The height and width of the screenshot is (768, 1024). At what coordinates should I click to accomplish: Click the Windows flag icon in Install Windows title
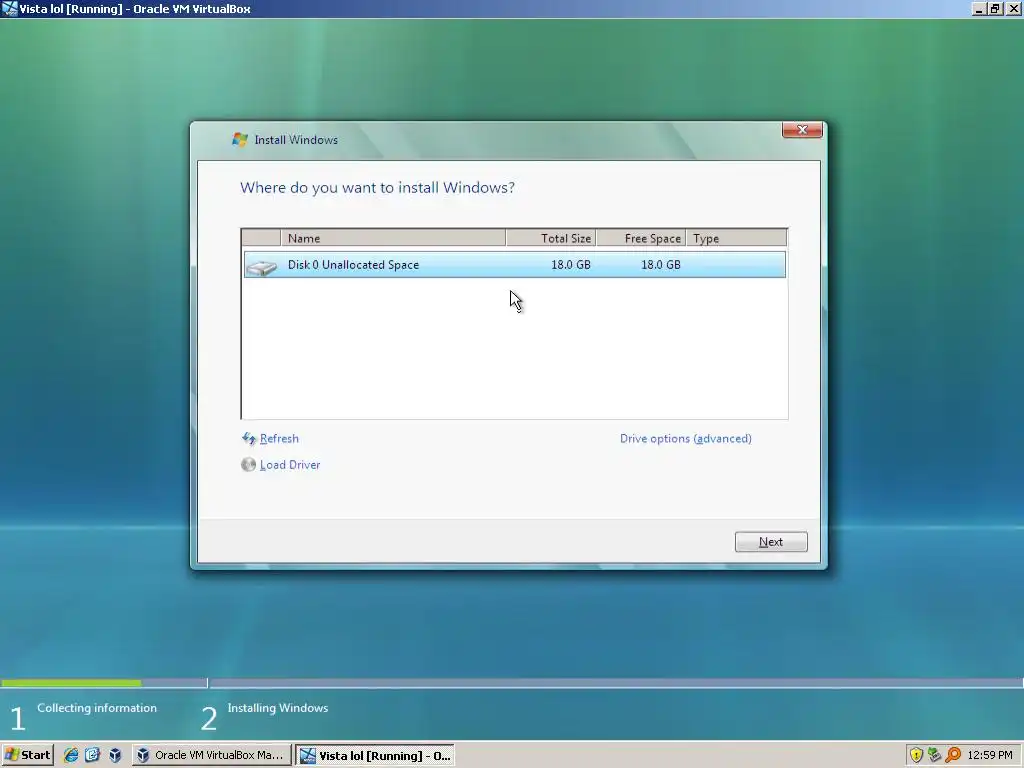coord(240,139)
